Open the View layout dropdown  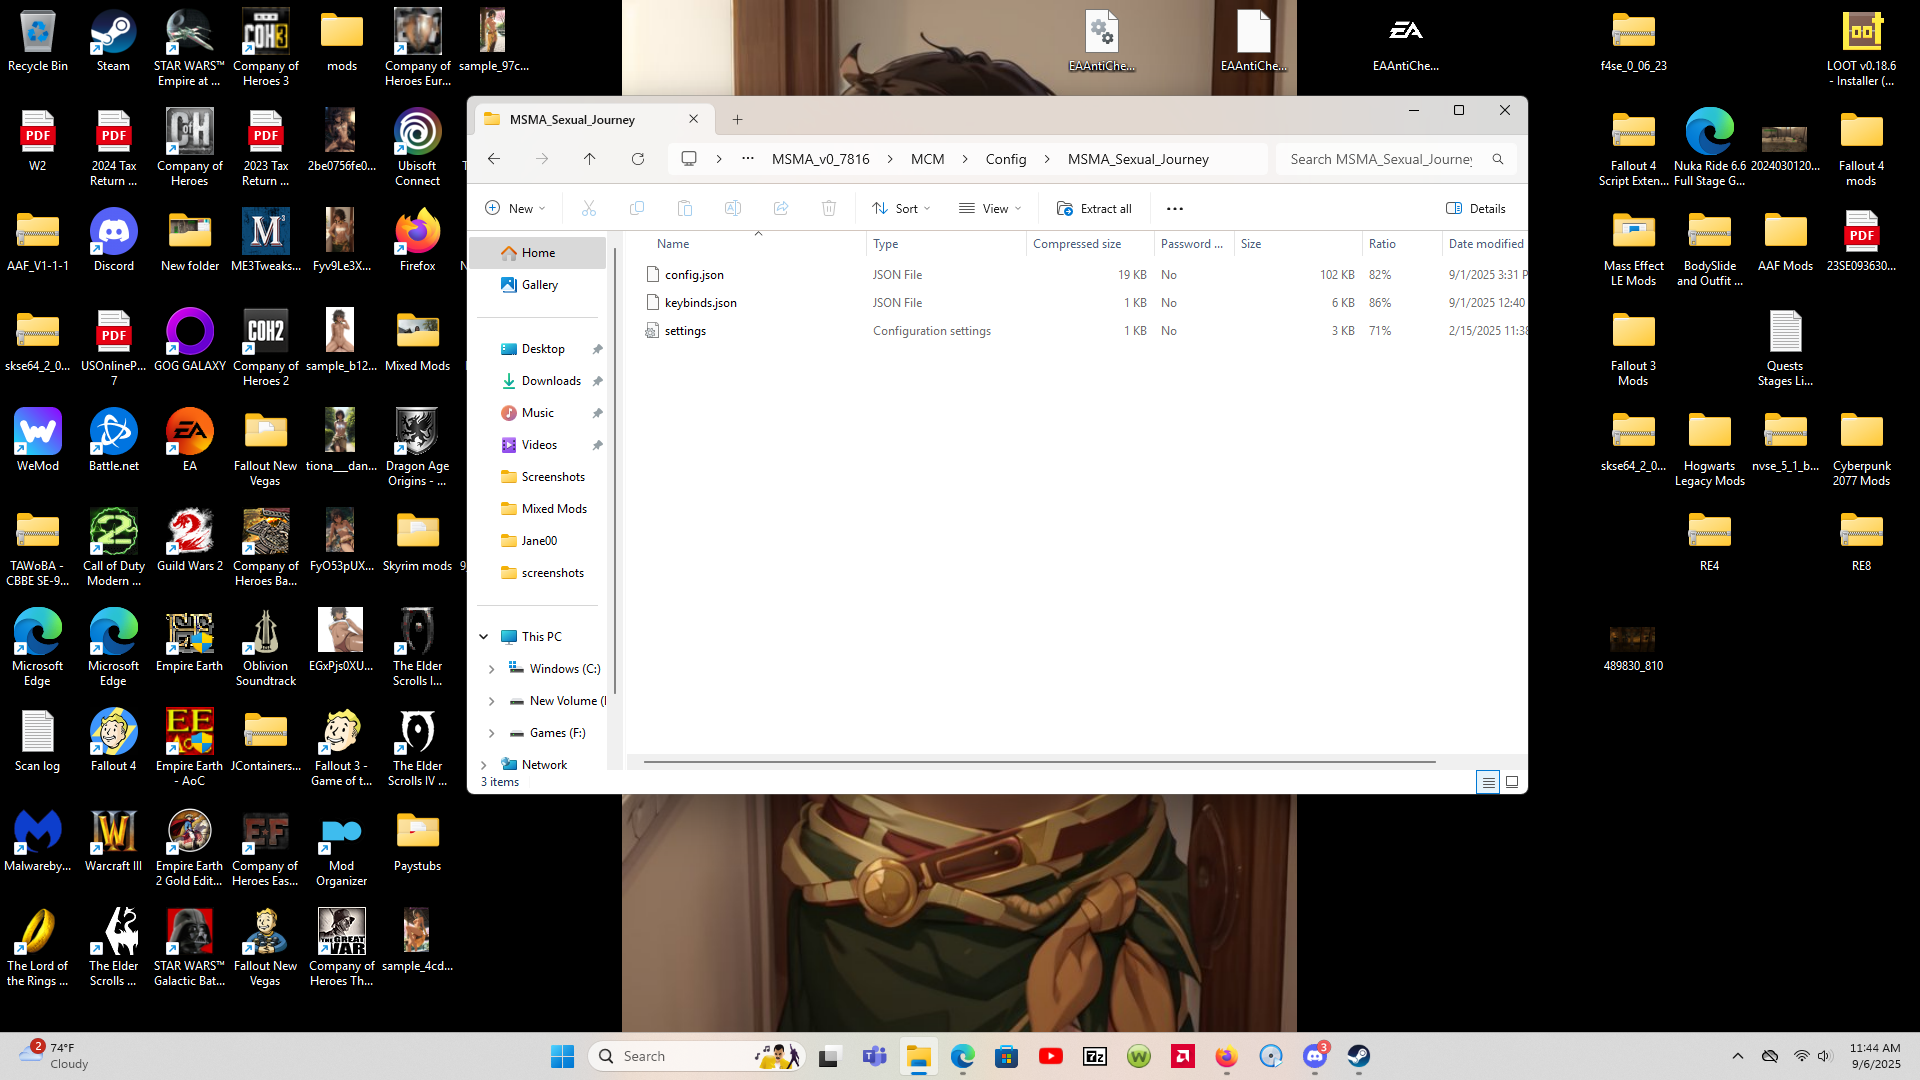tap(990, 209)
